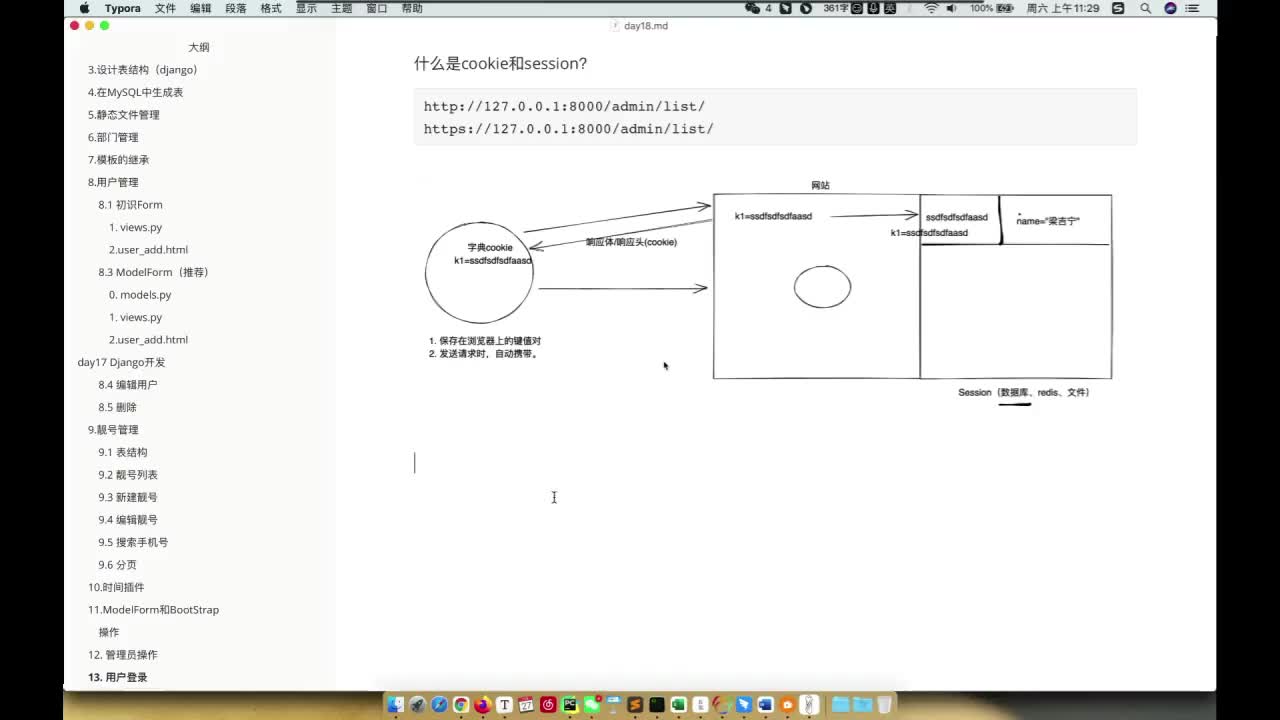This screenshot has width=1280, height=720.
Task: Jump to outline item 3.设计表结构（django）
Action: [x=142, y=70]
